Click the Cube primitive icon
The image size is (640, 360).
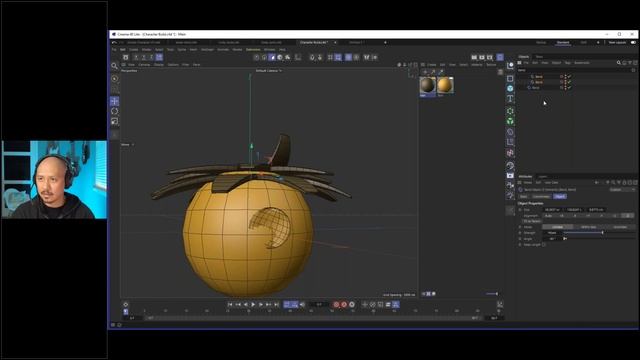pos(510,78)
